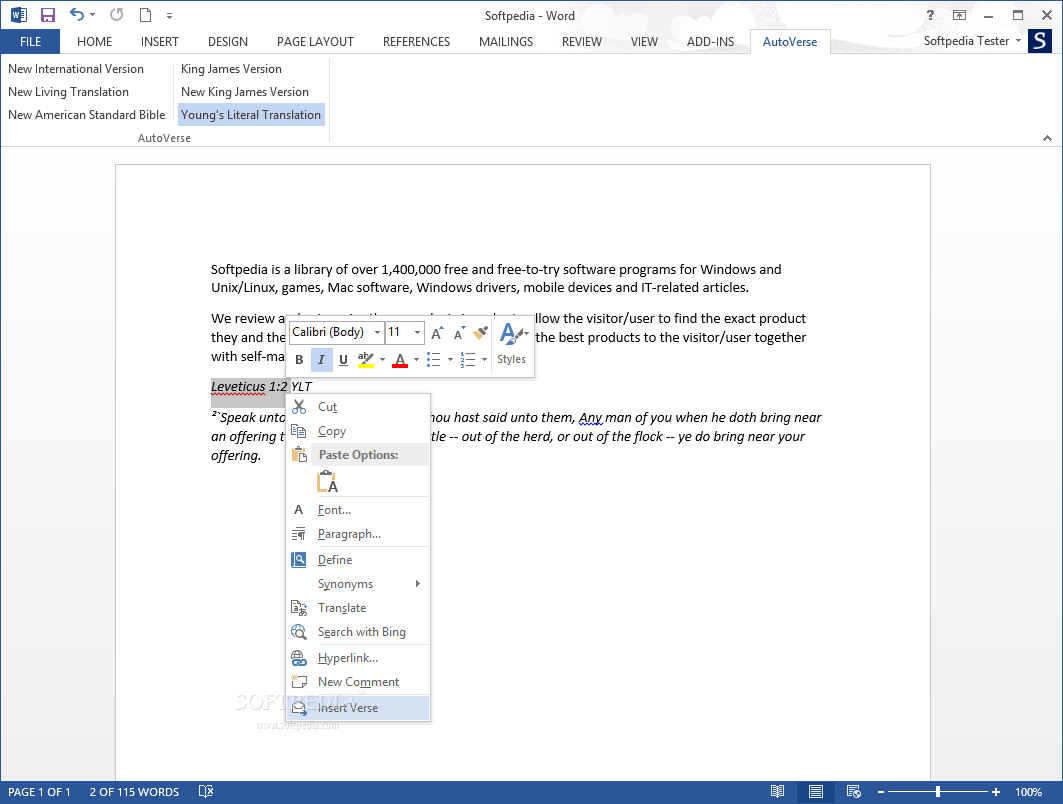Viewport: 1063px width, 804px height.
Task: Choose Insert Verse in the context menu
Action: (x=359, y=708)
